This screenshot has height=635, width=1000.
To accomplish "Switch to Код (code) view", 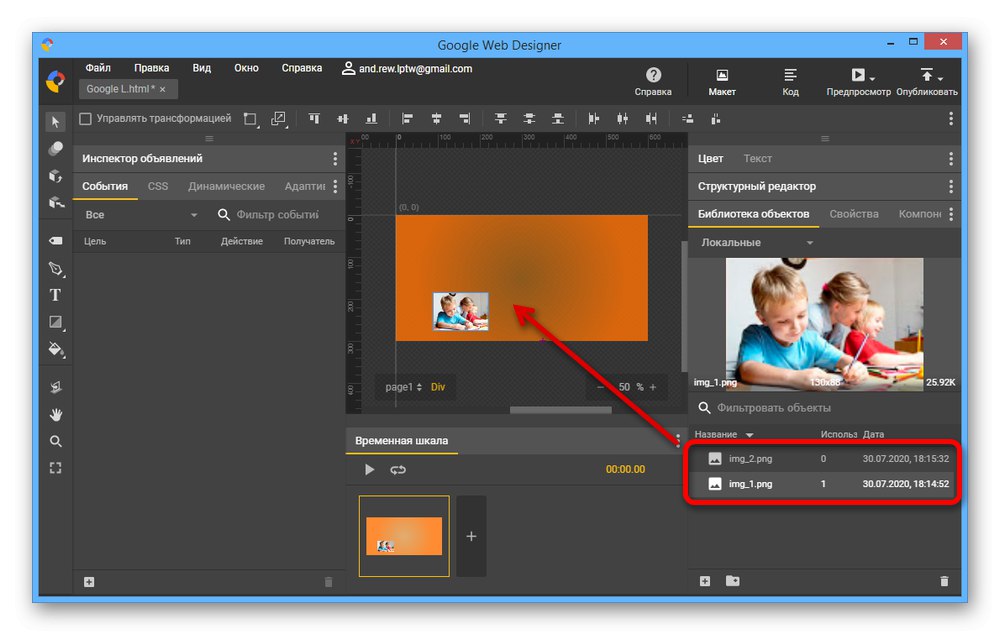I will pos(790,81).
